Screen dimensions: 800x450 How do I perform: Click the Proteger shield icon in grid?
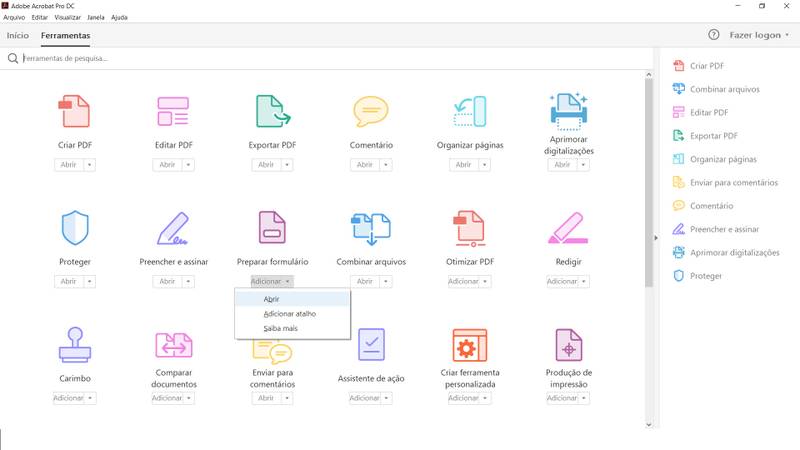pyautogui.click(x=75, y=228)
